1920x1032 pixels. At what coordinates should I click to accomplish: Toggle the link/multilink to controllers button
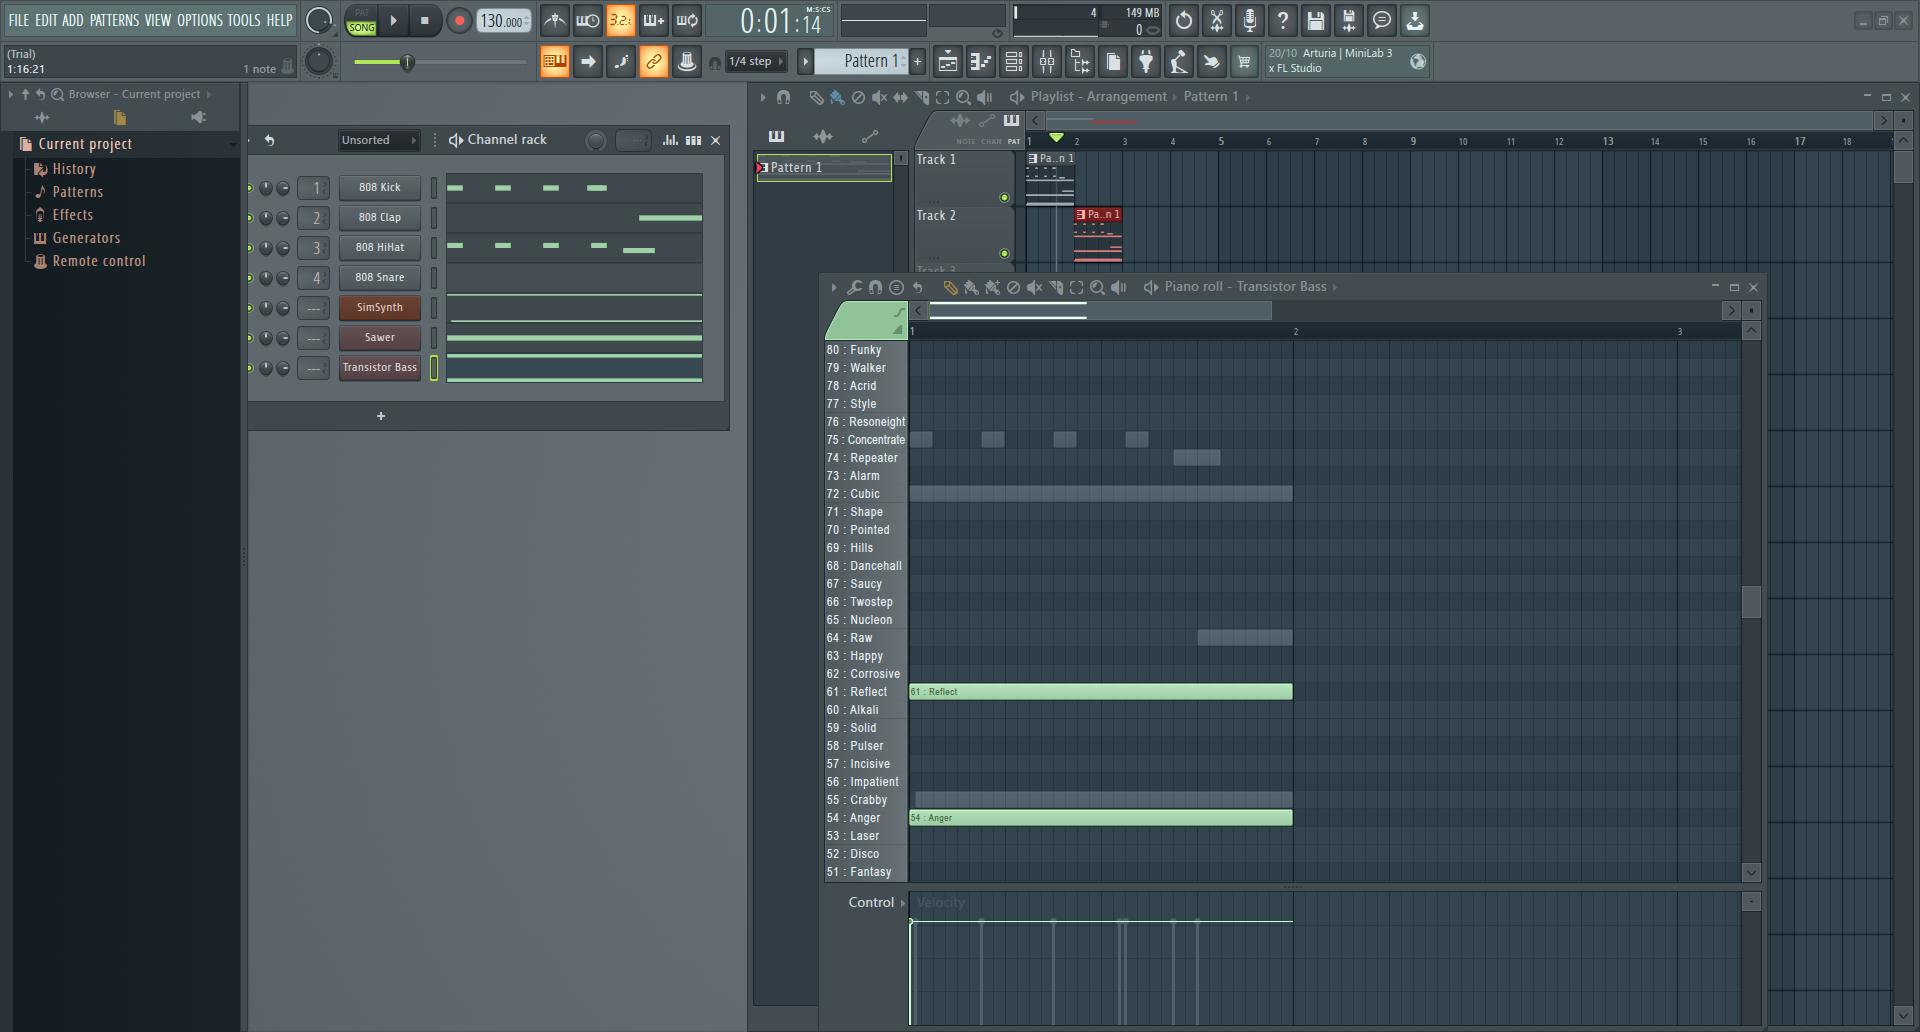653,62
